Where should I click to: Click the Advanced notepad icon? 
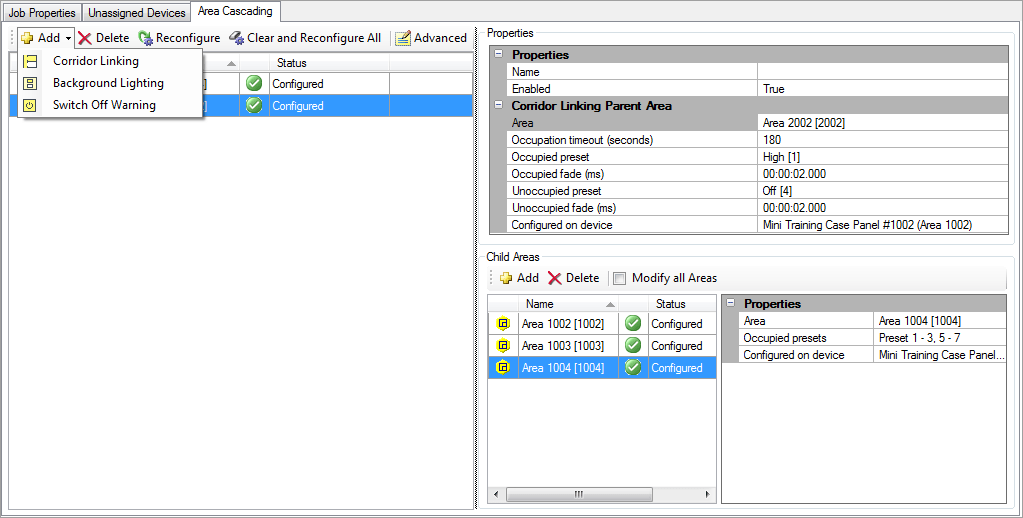(403, 38)
